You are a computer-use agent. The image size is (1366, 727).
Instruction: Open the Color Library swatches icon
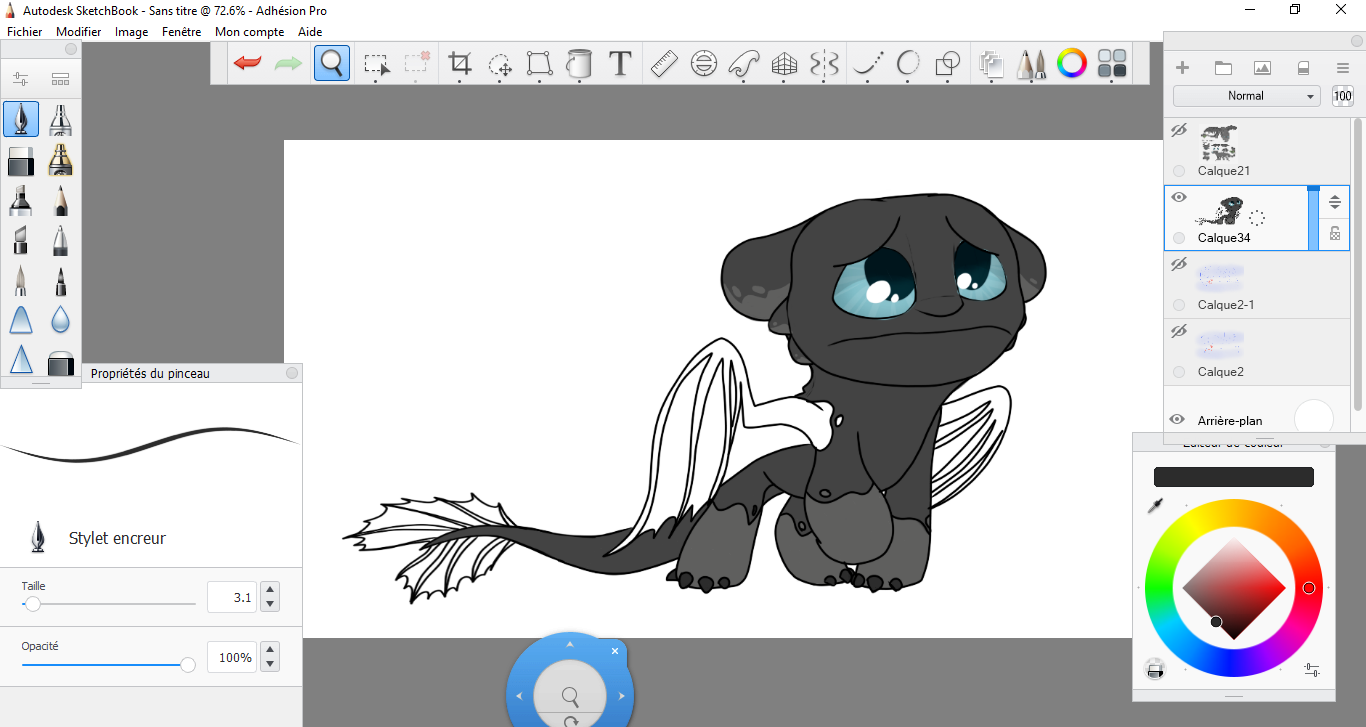(x=1112, y=64)
